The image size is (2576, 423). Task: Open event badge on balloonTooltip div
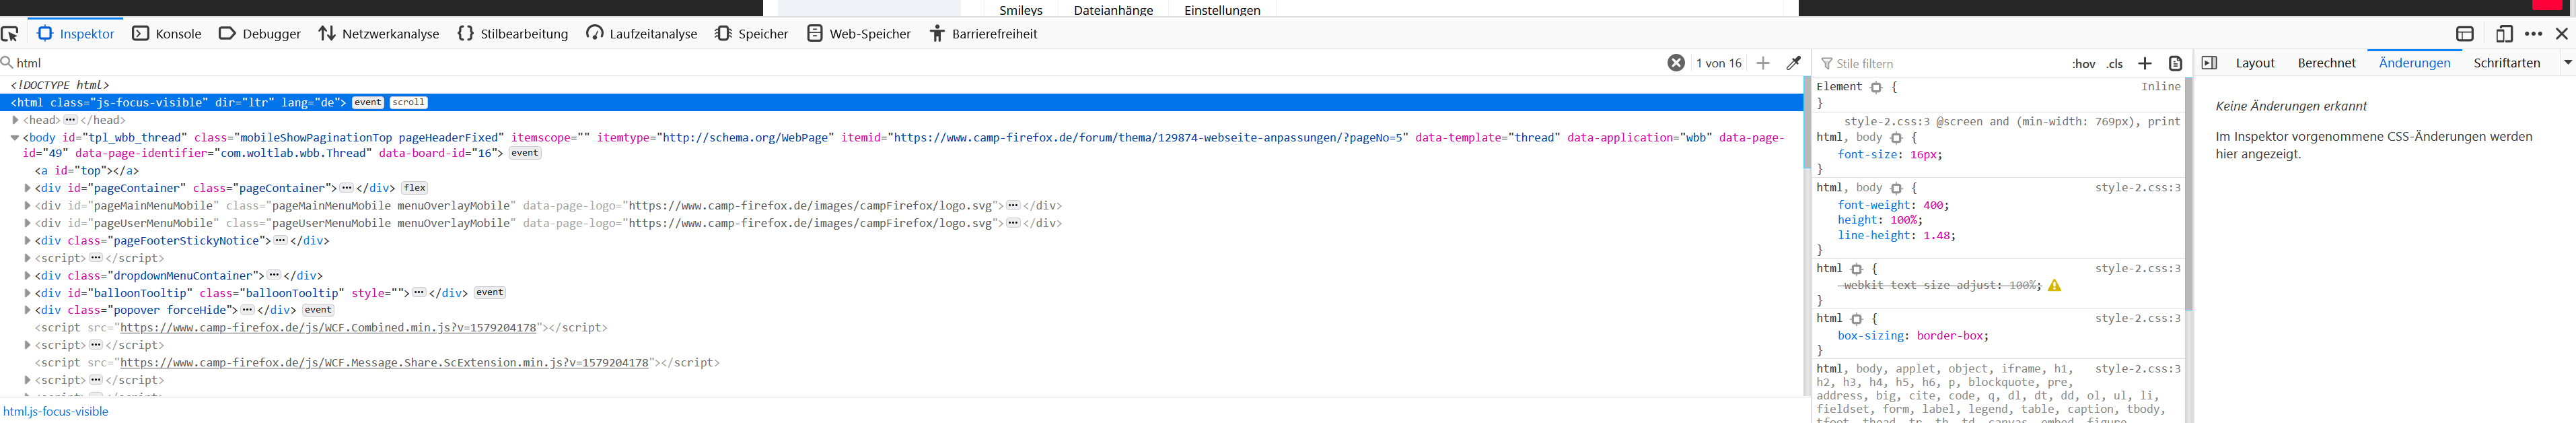490,293
